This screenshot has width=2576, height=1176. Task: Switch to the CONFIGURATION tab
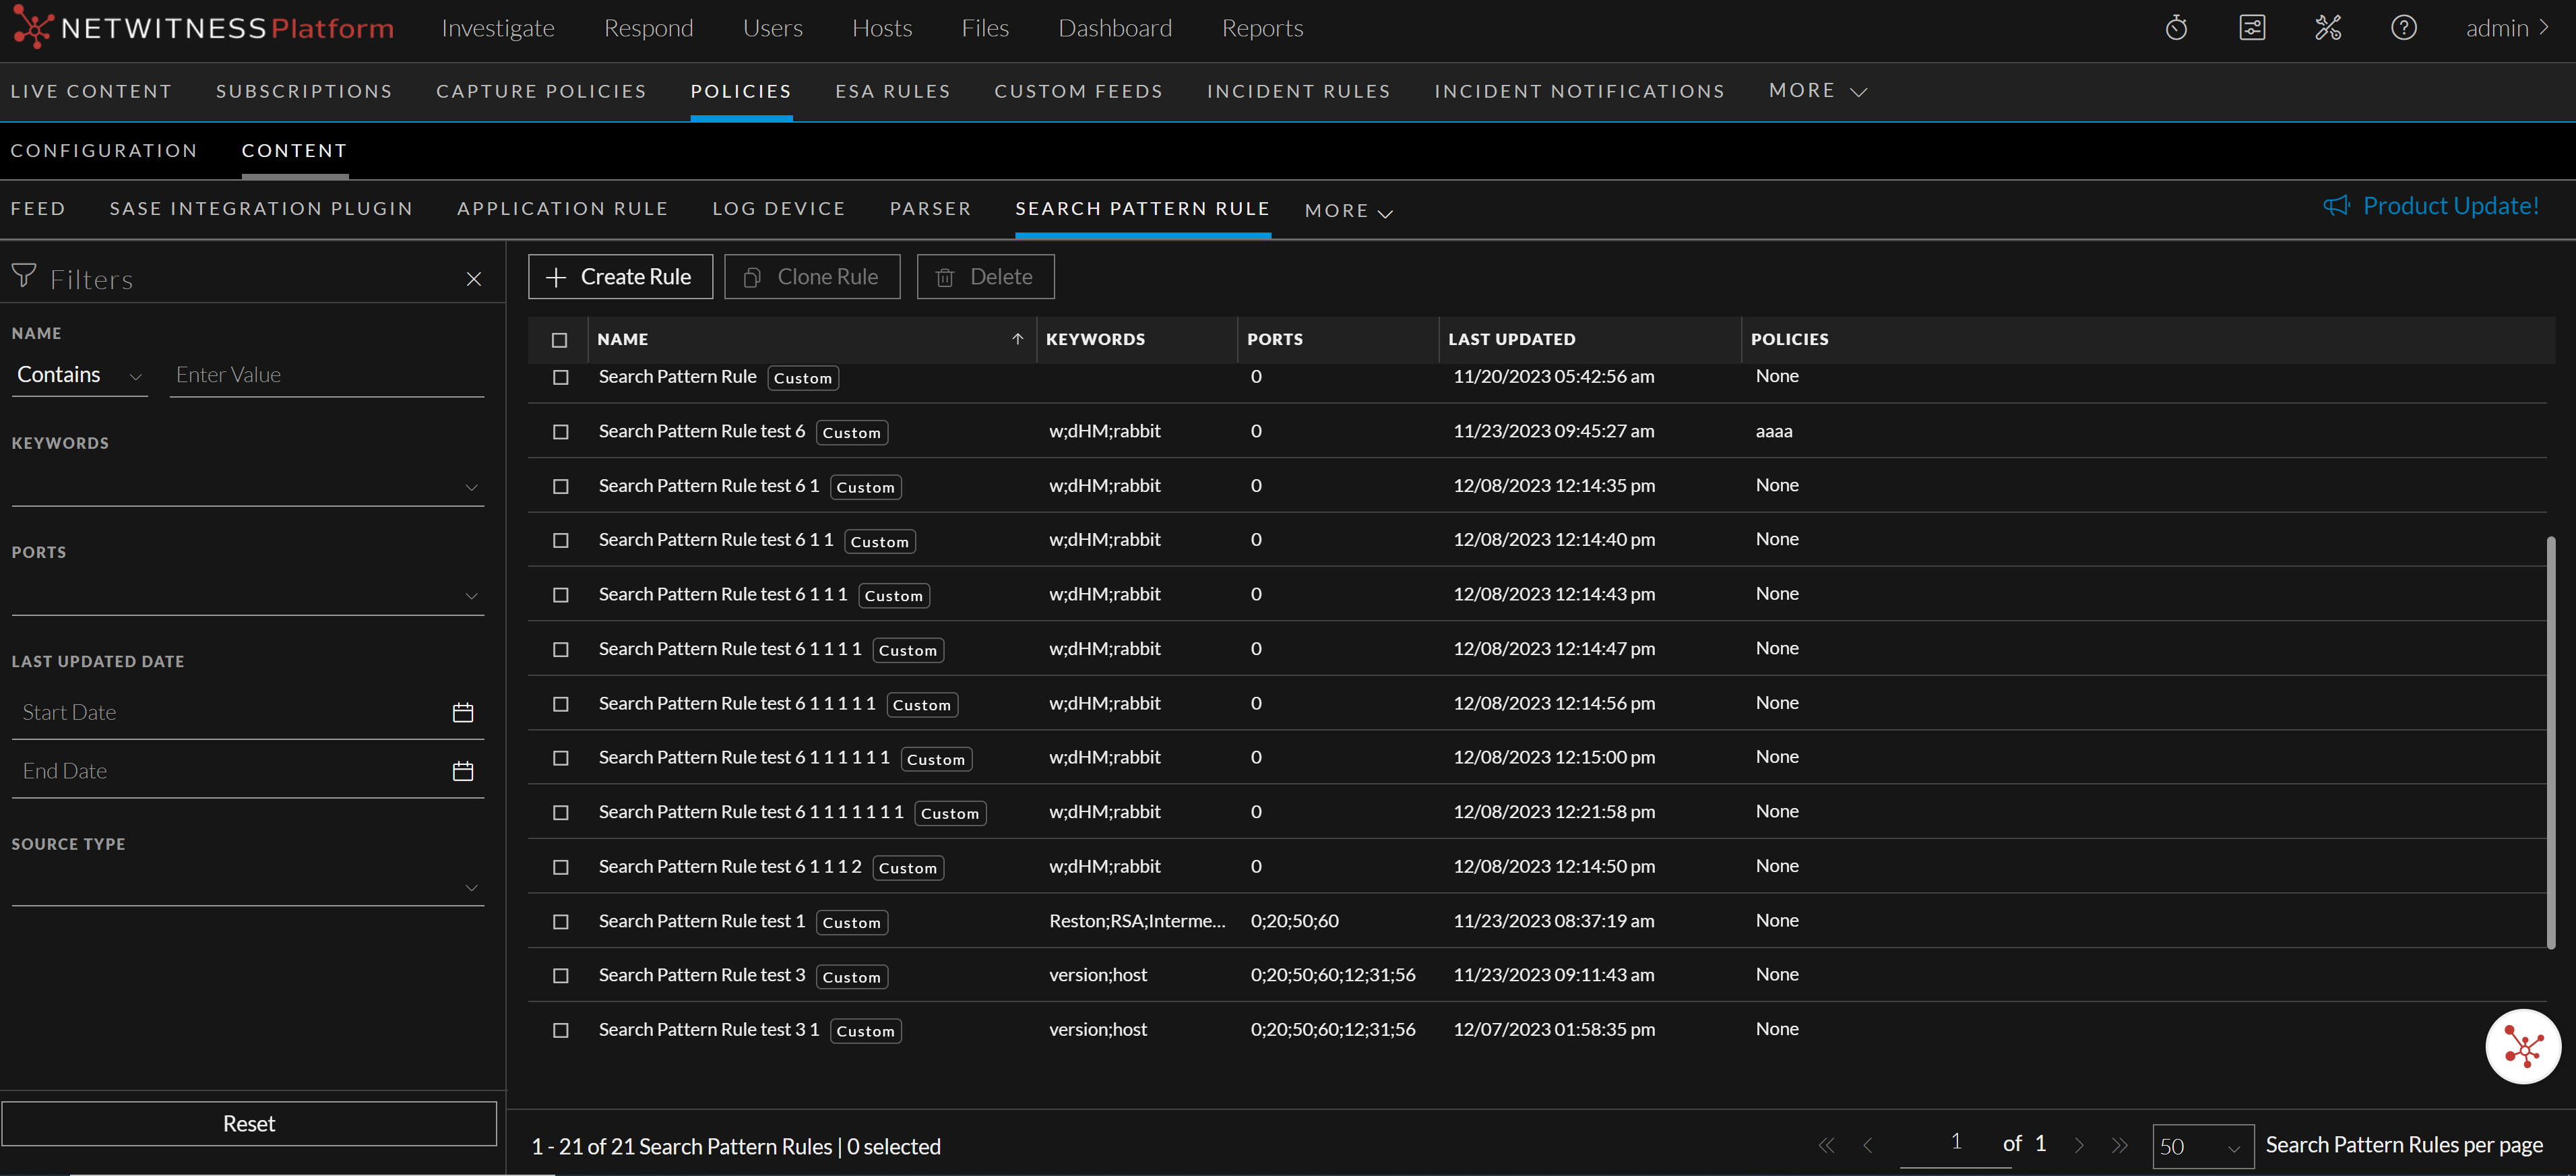point(104,150)
